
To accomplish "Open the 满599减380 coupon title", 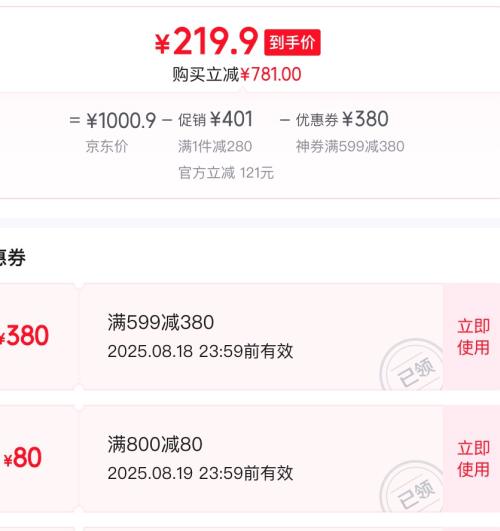I will click(161, 322).
